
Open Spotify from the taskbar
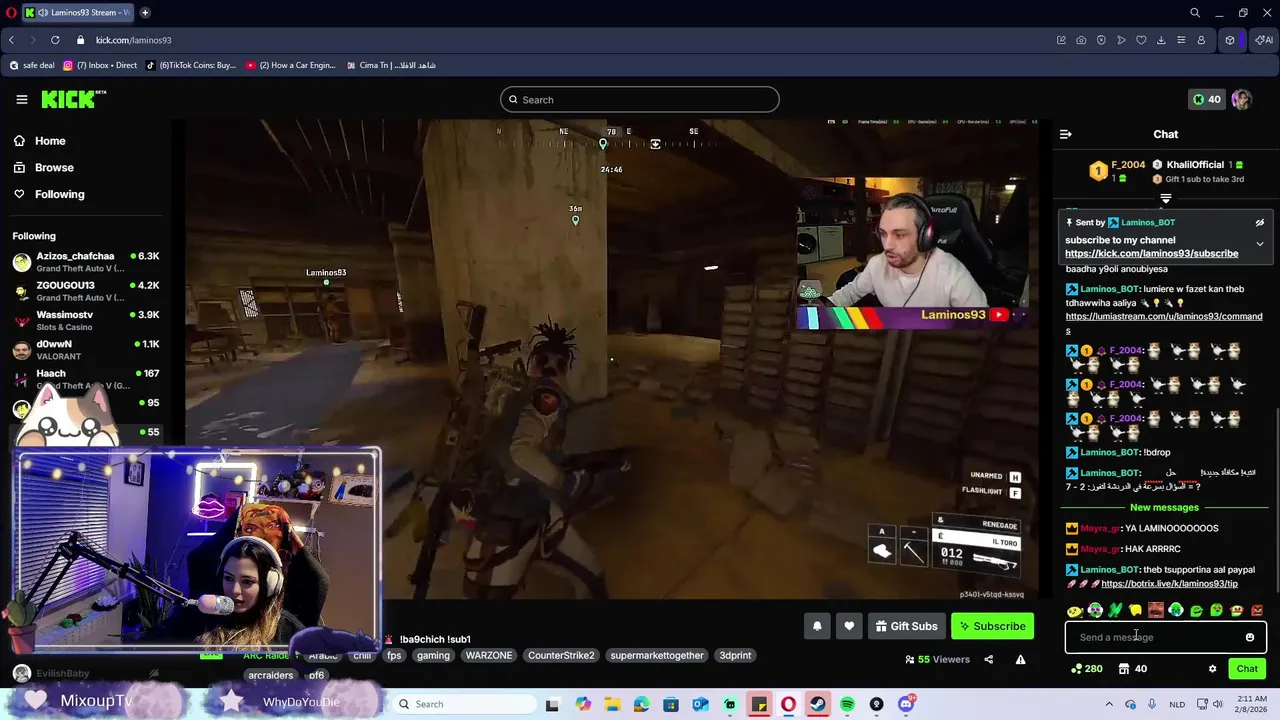(x=847, y=704)
